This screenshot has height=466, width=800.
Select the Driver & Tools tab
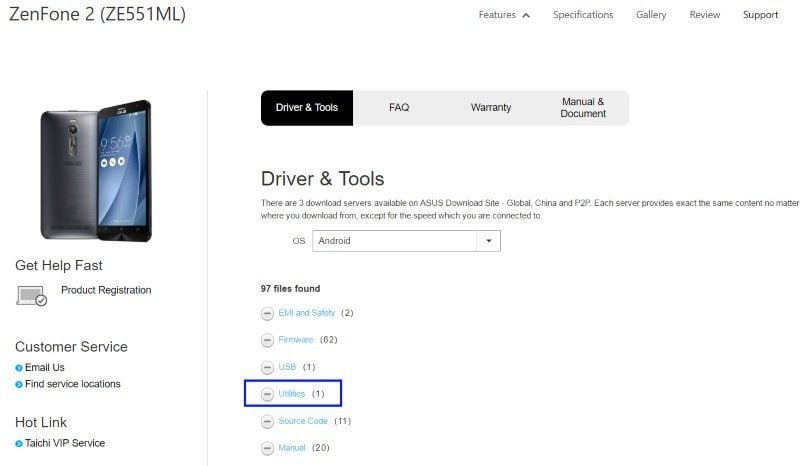[x=307, y=108]
